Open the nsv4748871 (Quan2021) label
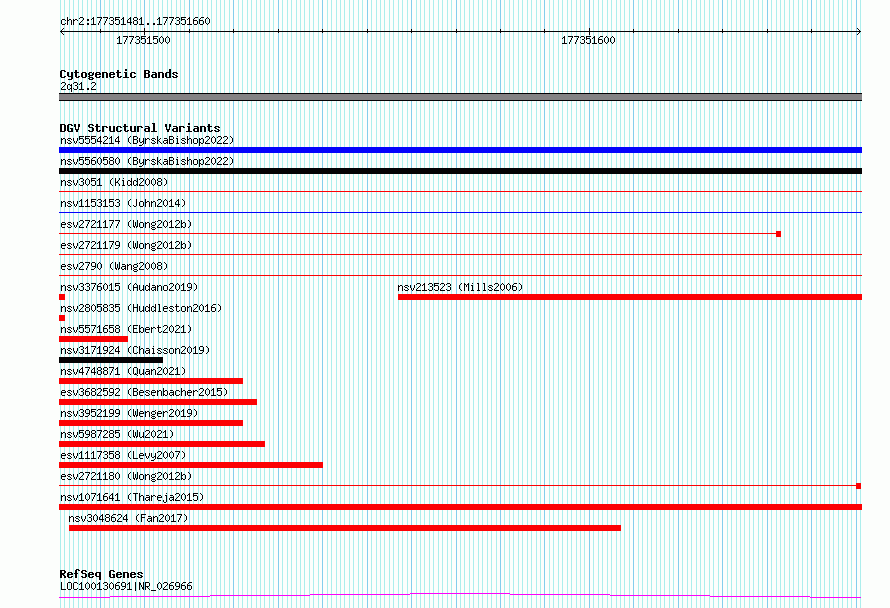The image size is (890, 608). tap(123, 371)
